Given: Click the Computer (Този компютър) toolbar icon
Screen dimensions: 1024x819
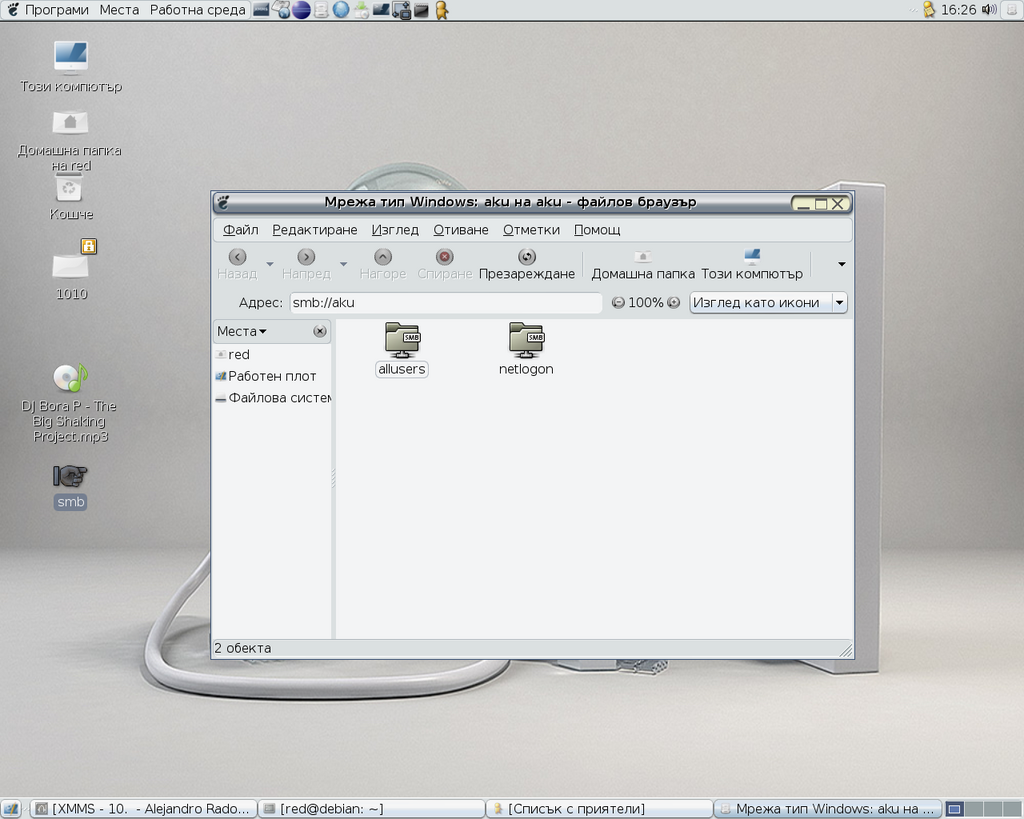Looking at the screenshot, I should click(x=752, y=257).
